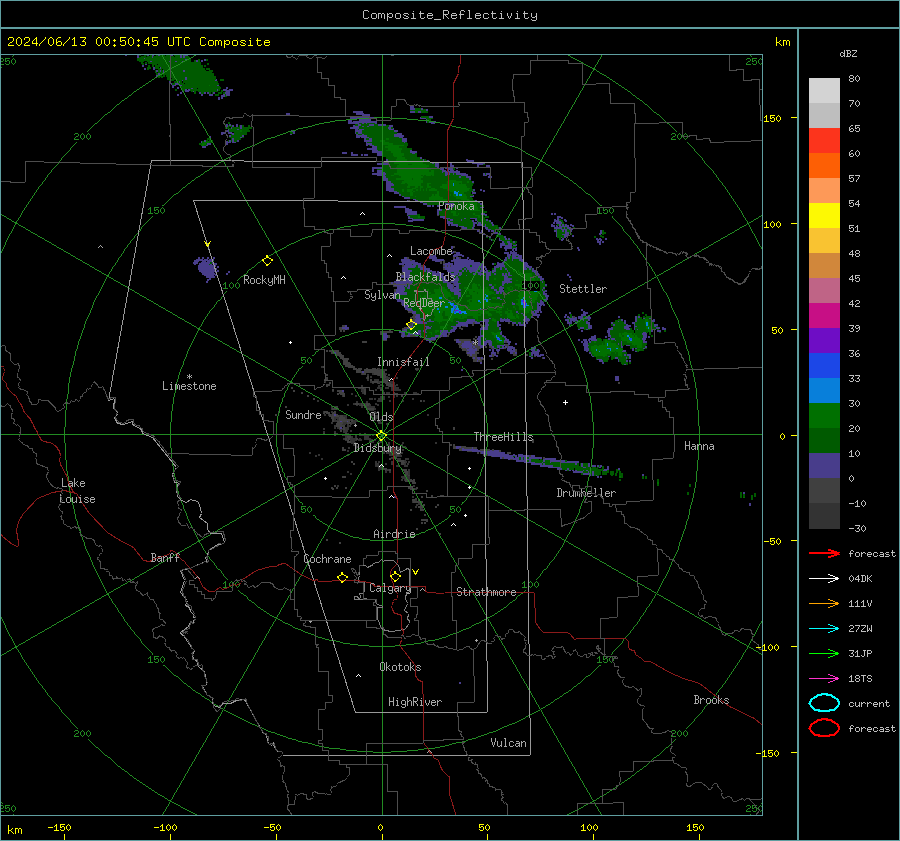Click the green 31JP arrow legend icon
900x841 pixels.
pyautogui.click(x=824, y=653)
